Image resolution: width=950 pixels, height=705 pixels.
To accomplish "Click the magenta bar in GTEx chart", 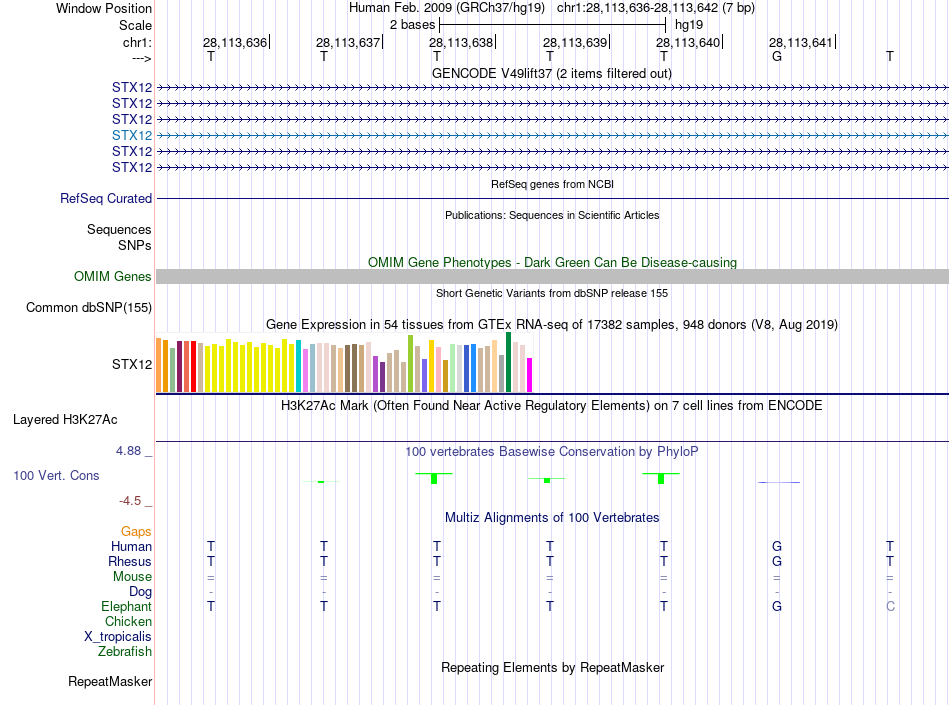I will tap(529, 375).
